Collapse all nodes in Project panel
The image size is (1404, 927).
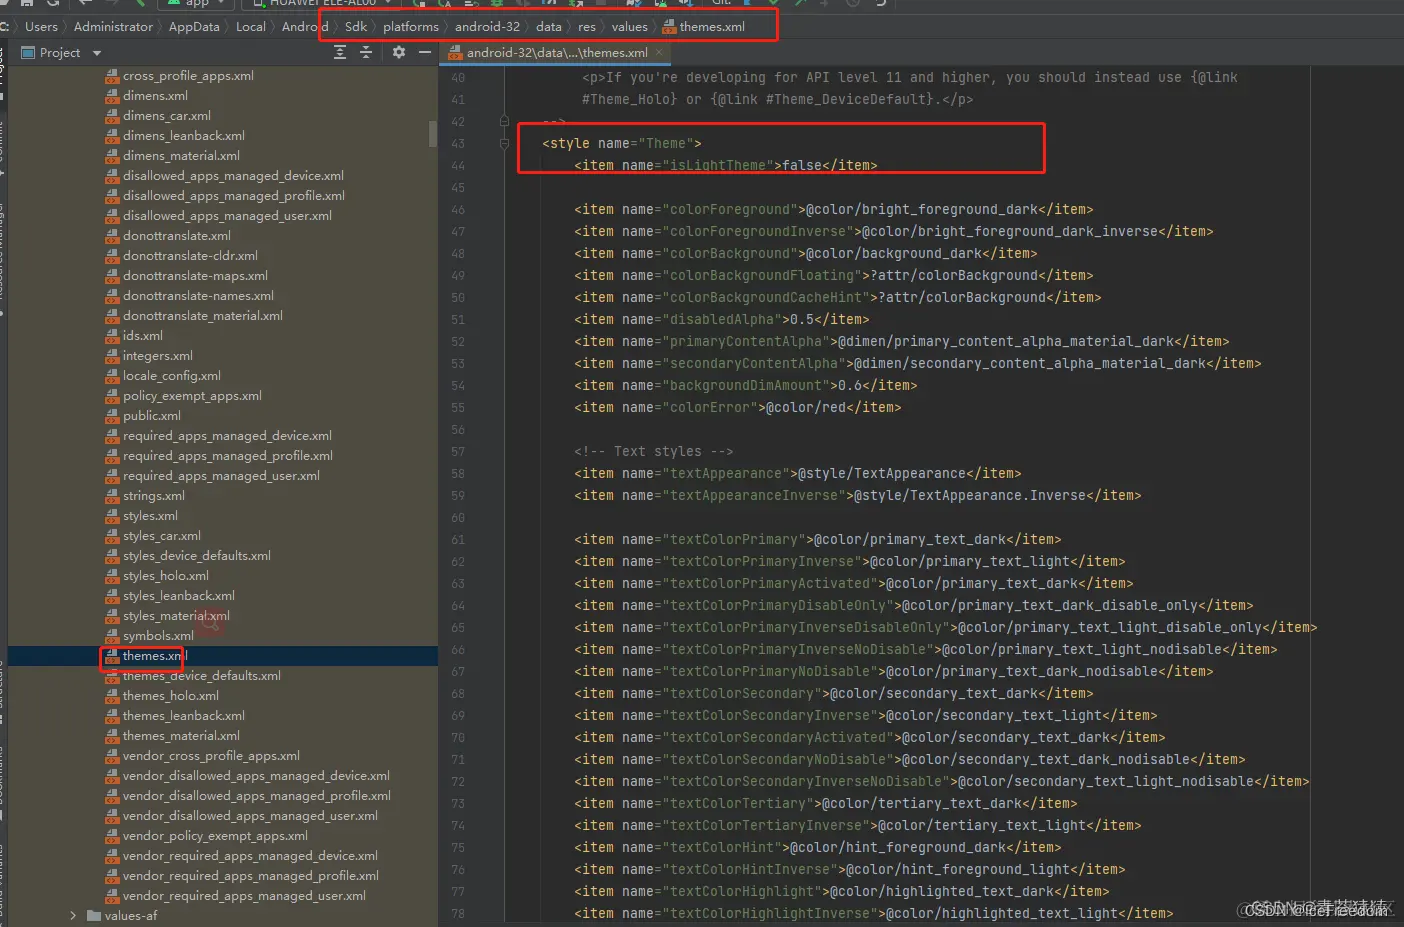pos(366,52)
